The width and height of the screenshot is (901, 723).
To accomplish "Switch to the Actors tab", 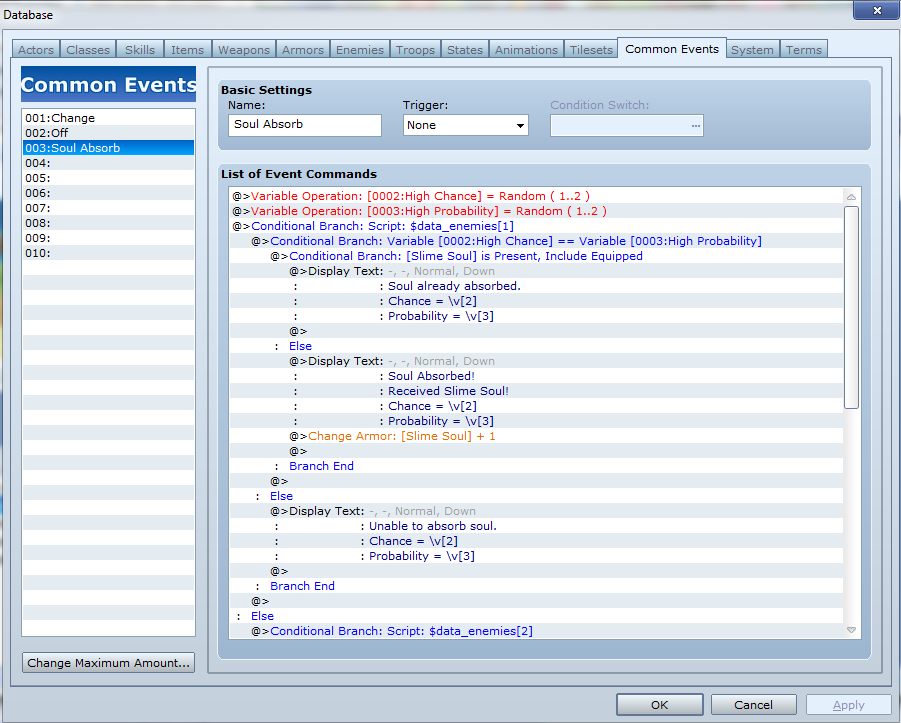I will 36,50.
